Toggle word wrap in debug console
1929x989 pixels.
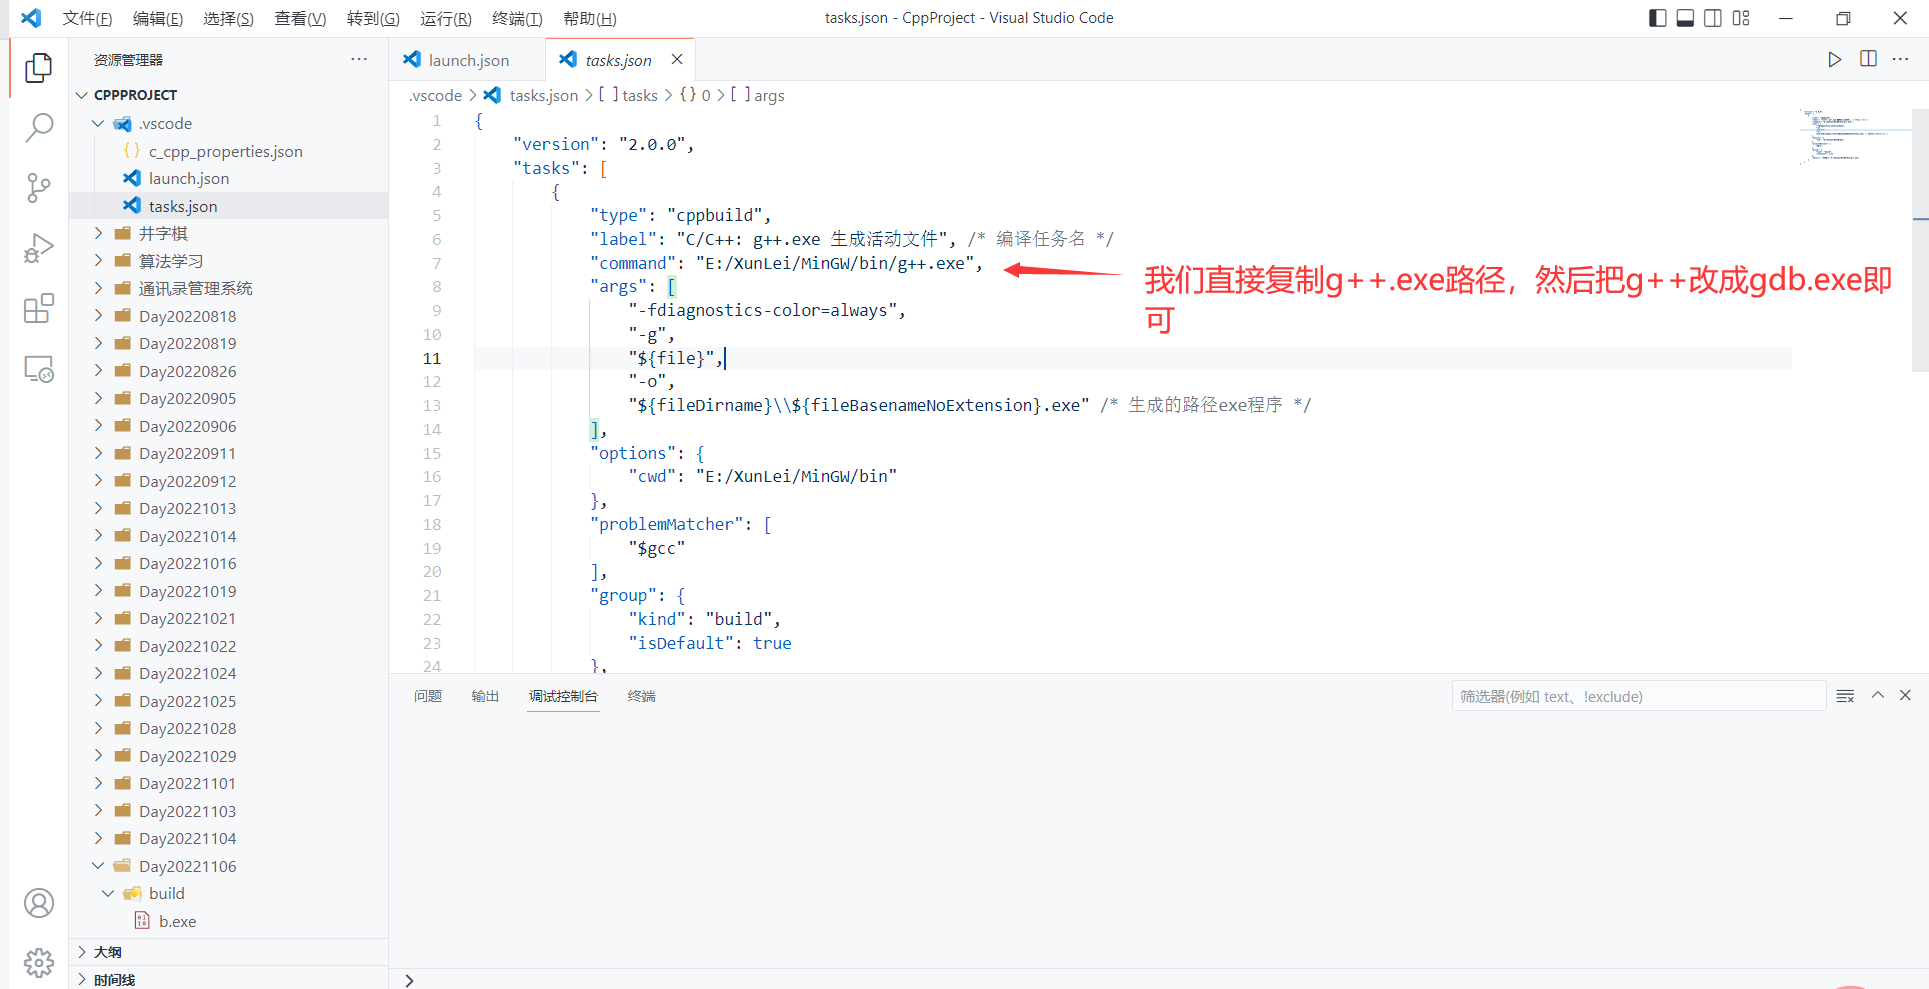(1845, 696)
